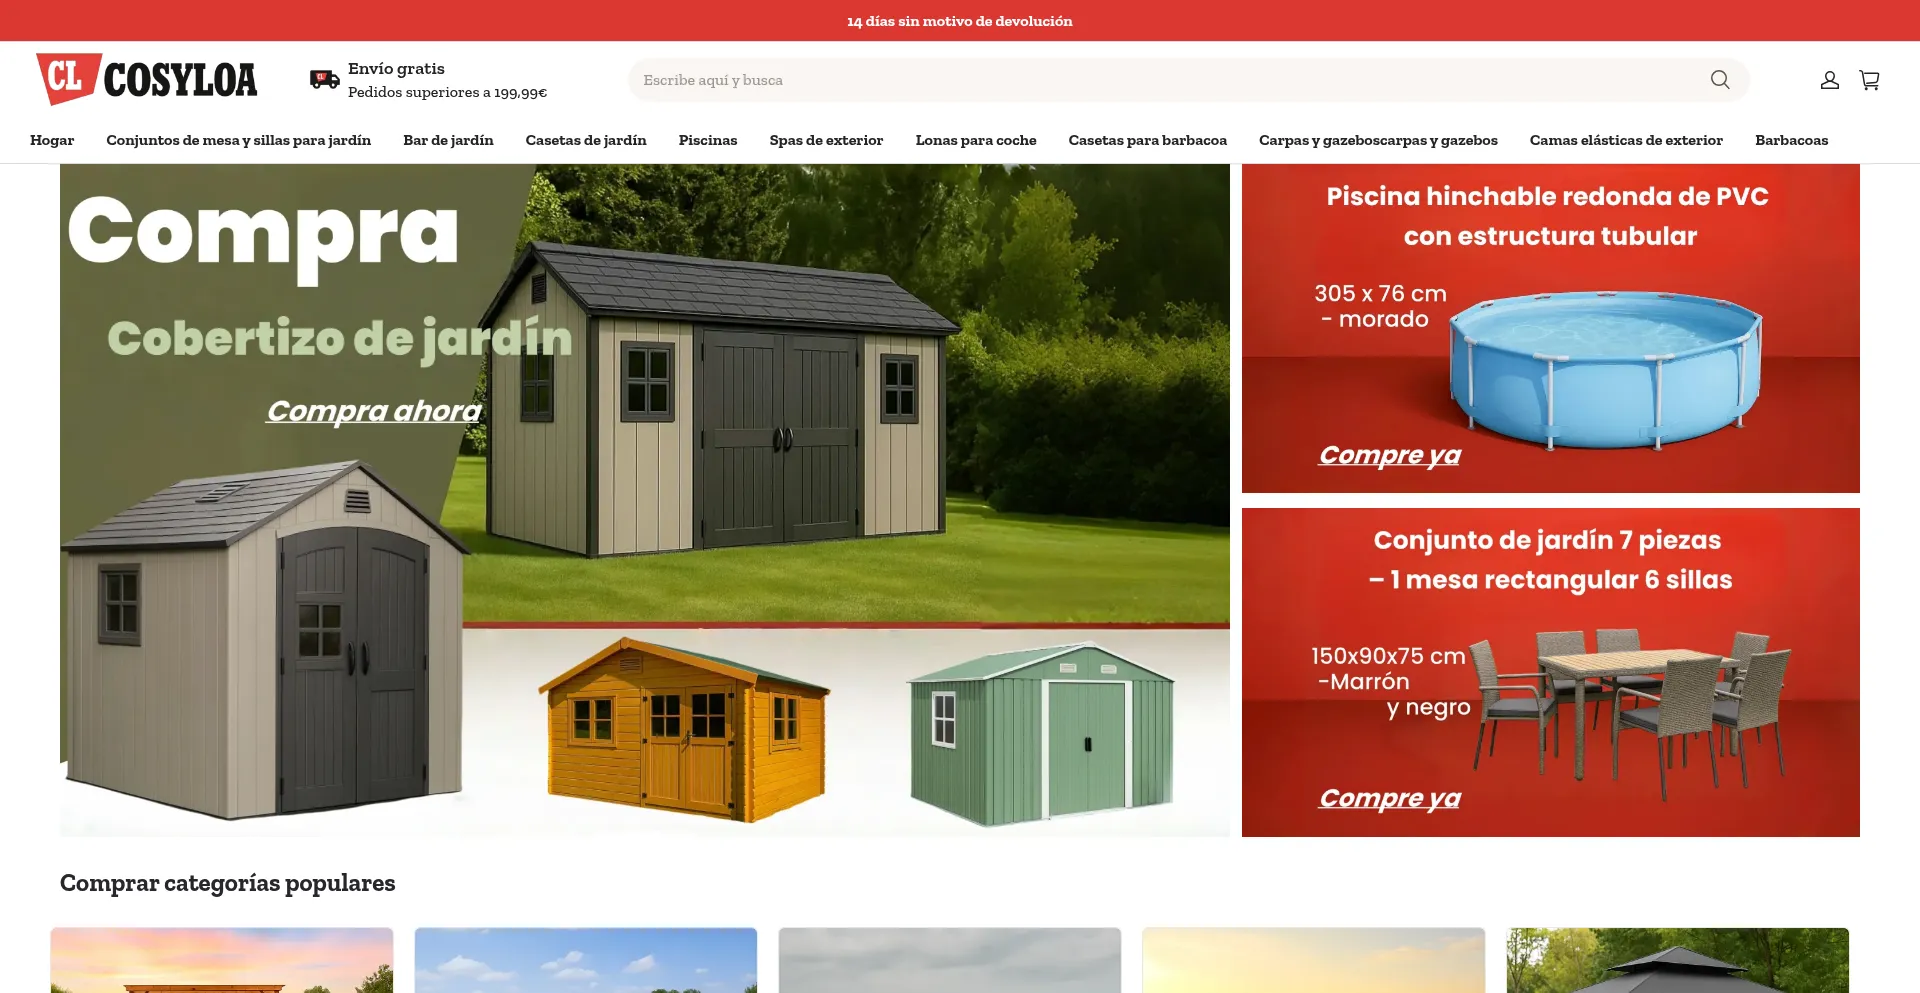Click the green metal shed image
The height and width of the screenshot is (993, 1920).
click(x=1040, y=735)
